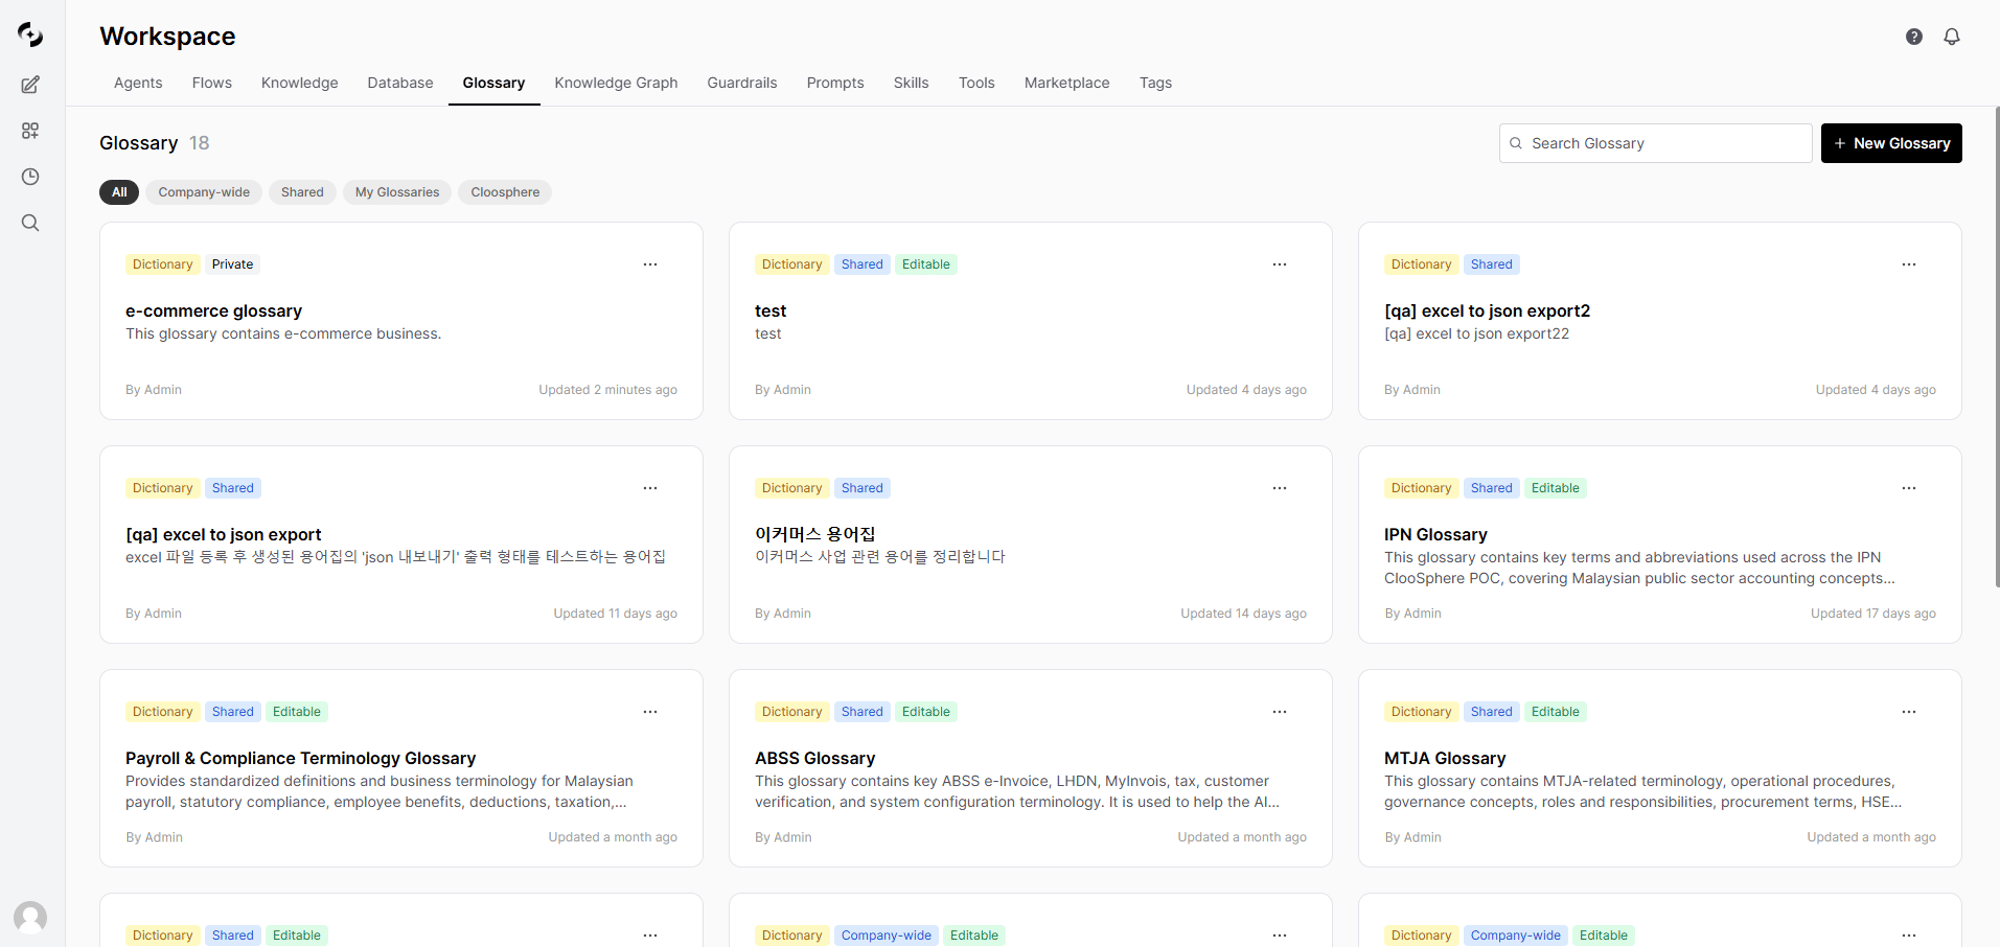The width and height of the screenshot is (2000, 947).
Task: Select the All filter chip
Action: (119, 192)
